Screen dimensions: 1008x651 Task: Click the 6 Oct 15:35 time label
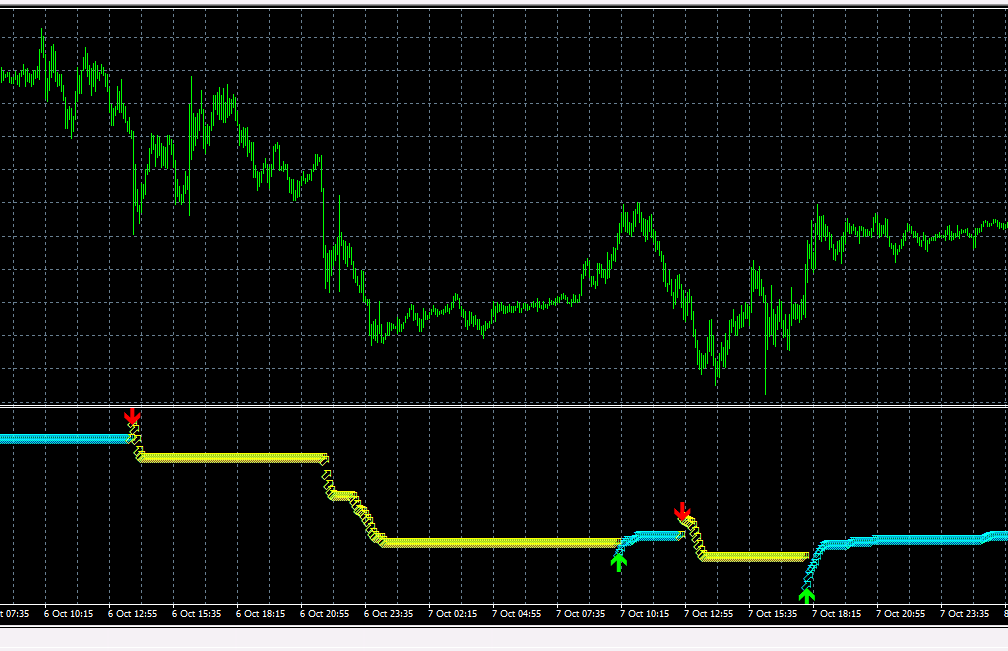click(x=198, y=614)
